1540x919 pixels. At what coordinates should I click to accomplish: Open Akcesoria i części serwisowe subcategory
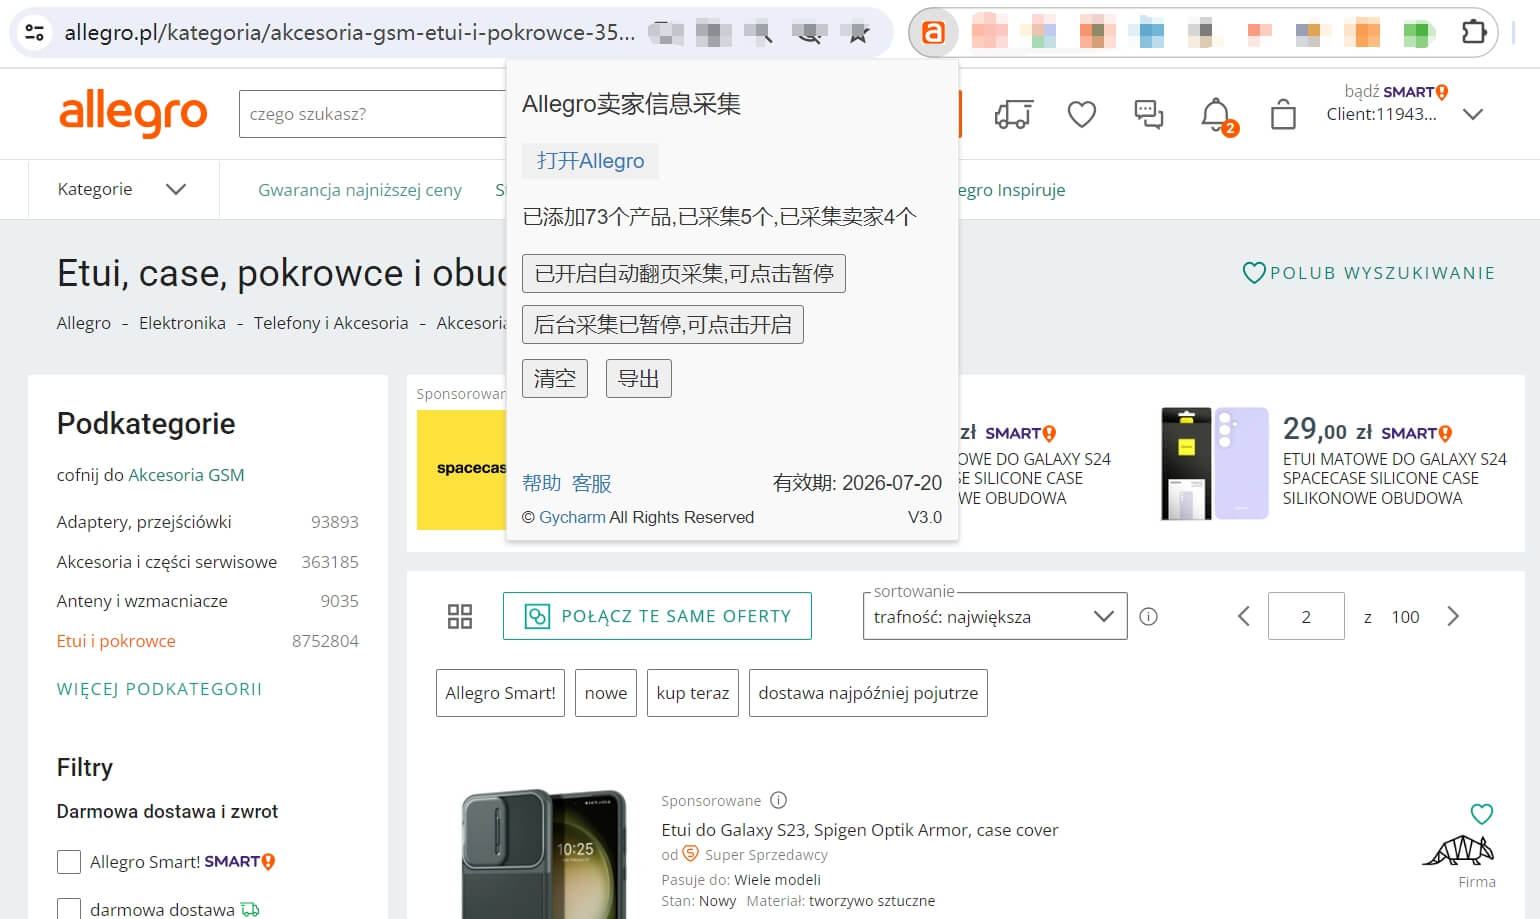167,562
